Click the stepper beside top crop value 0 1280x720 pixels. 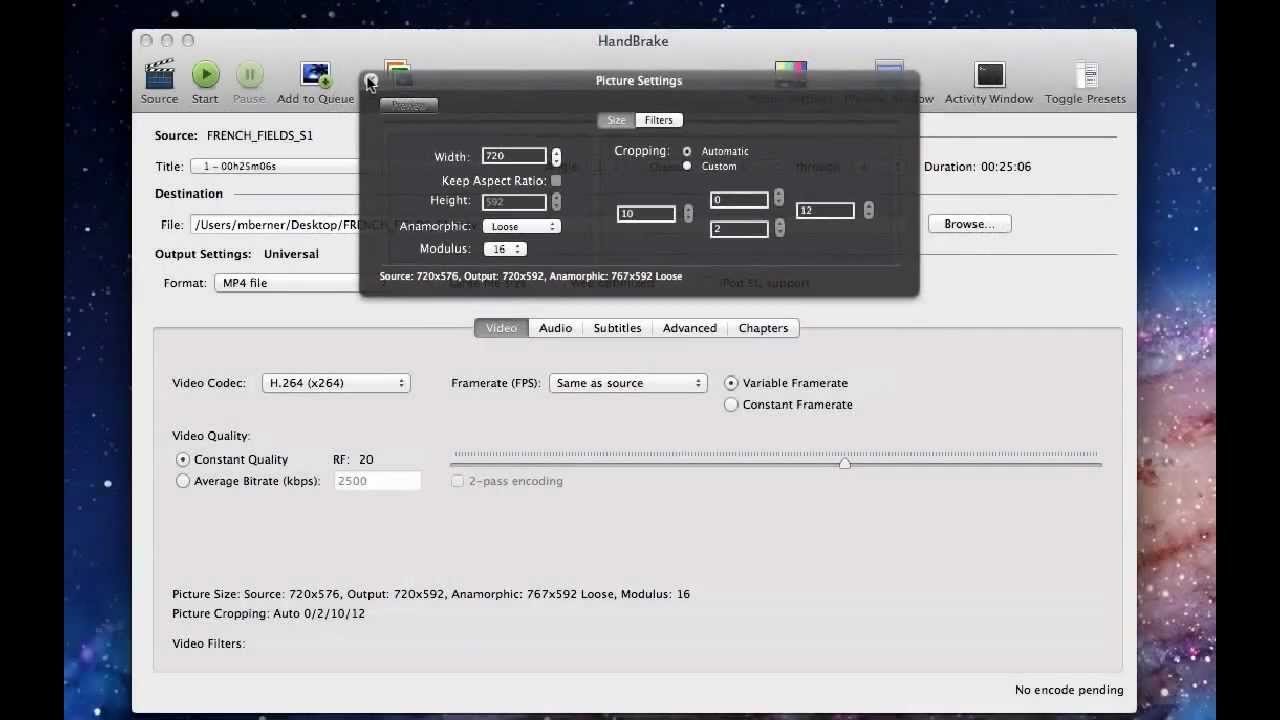coord(779,198)
